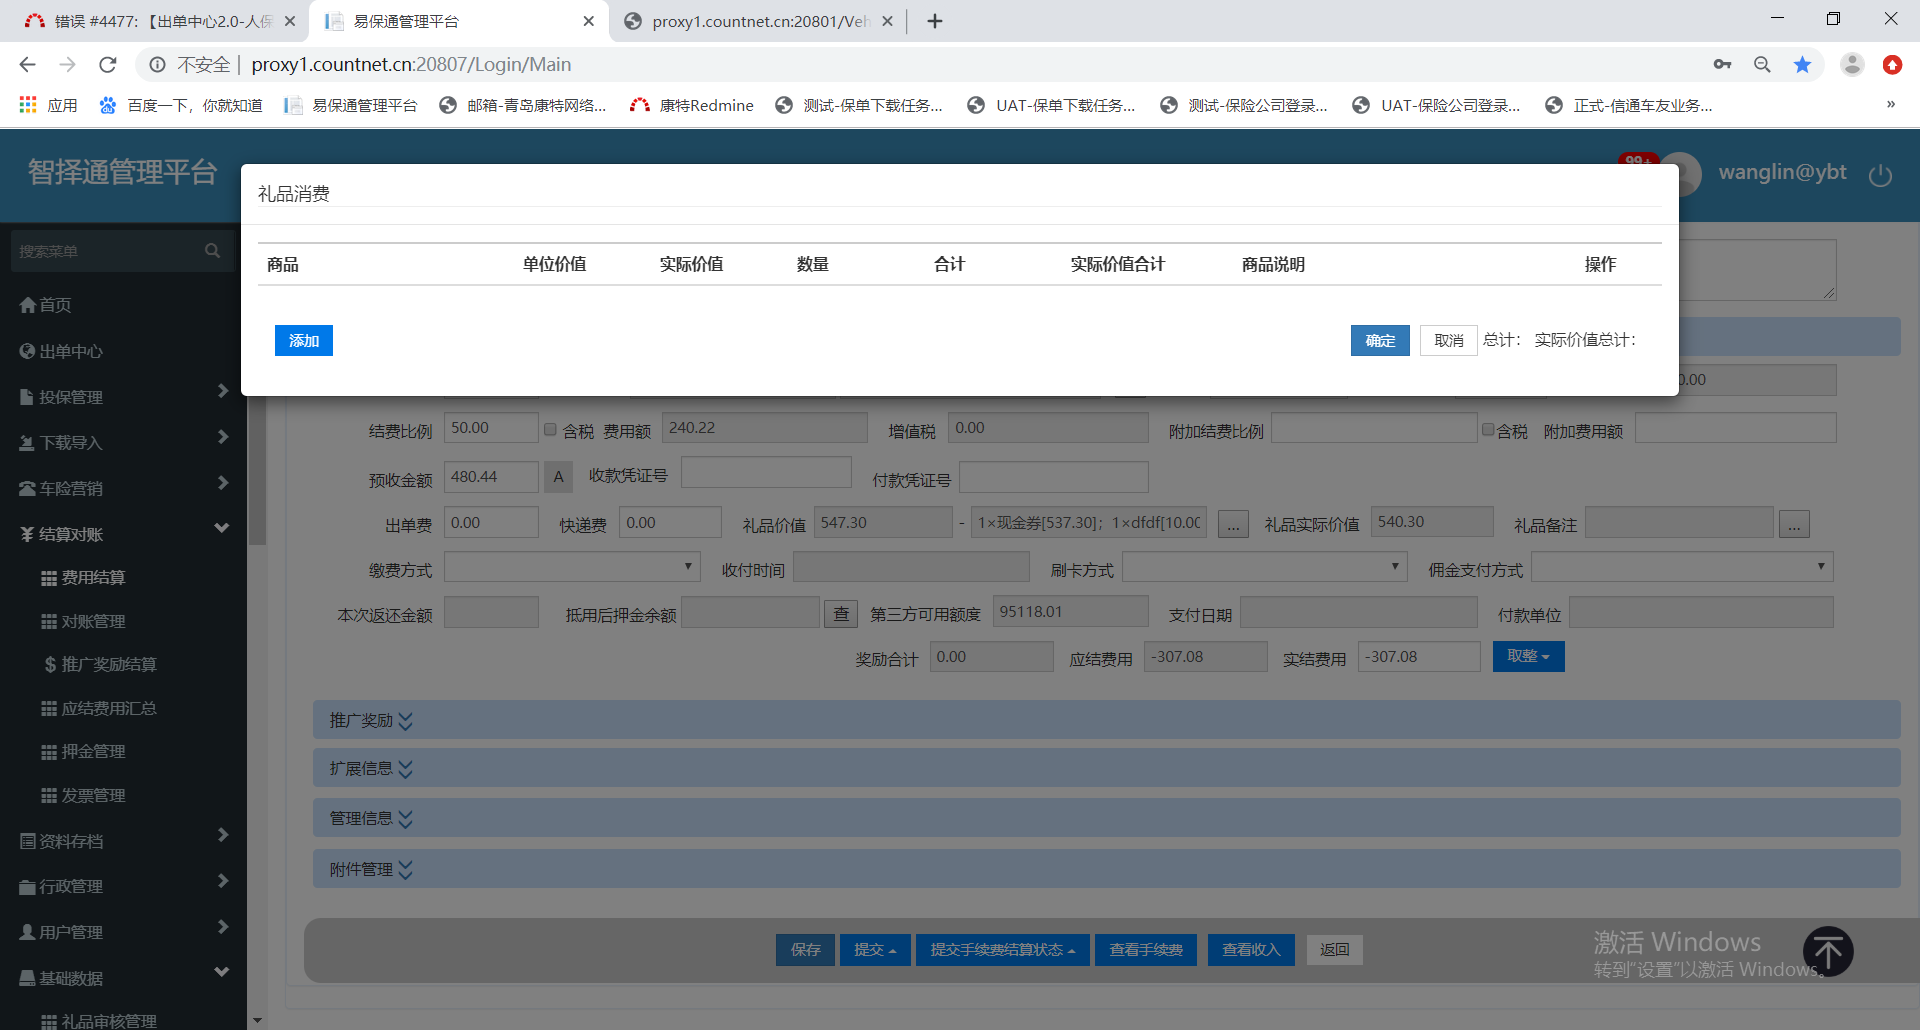Expand the 推广奖励 section
The height and width of the screenshot is (1030, 1920).
(x=371, y=720)
